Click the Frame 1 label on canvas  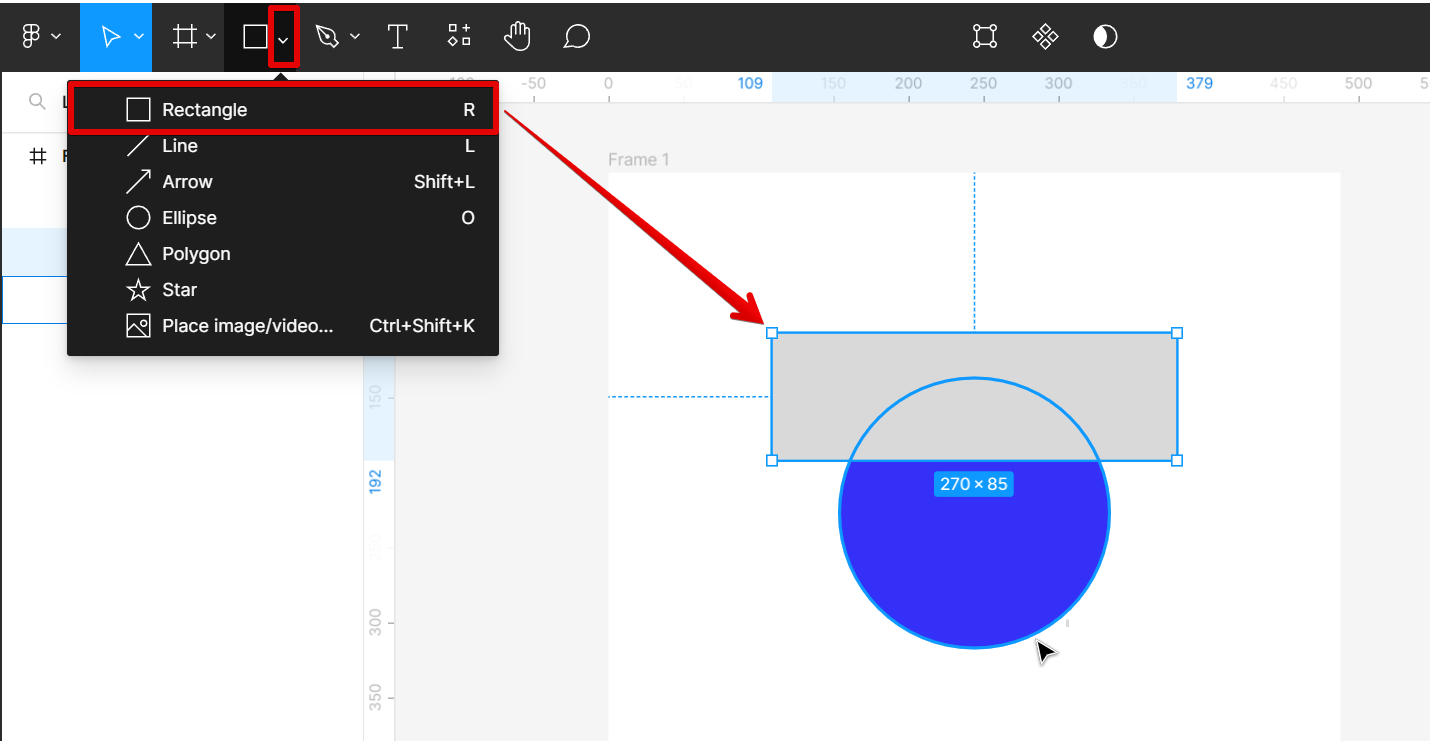tap(639, 160)
